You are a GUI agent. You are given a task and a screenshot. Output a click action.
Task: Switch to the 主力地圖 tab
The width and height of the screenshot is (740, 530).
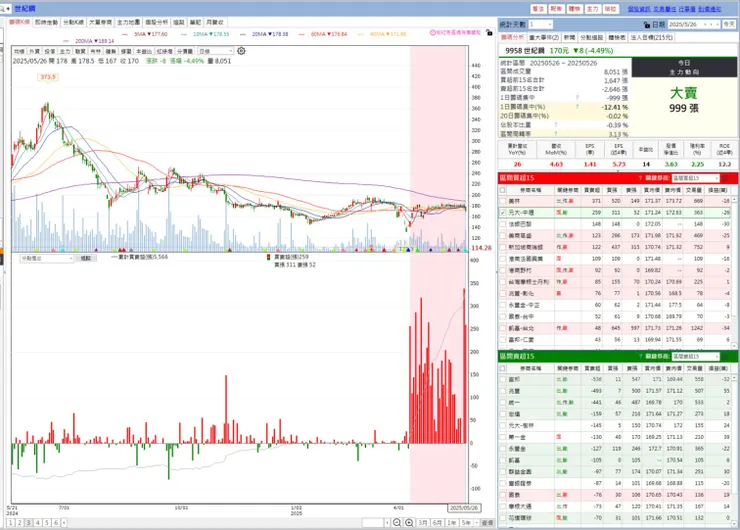coord(128,22)
